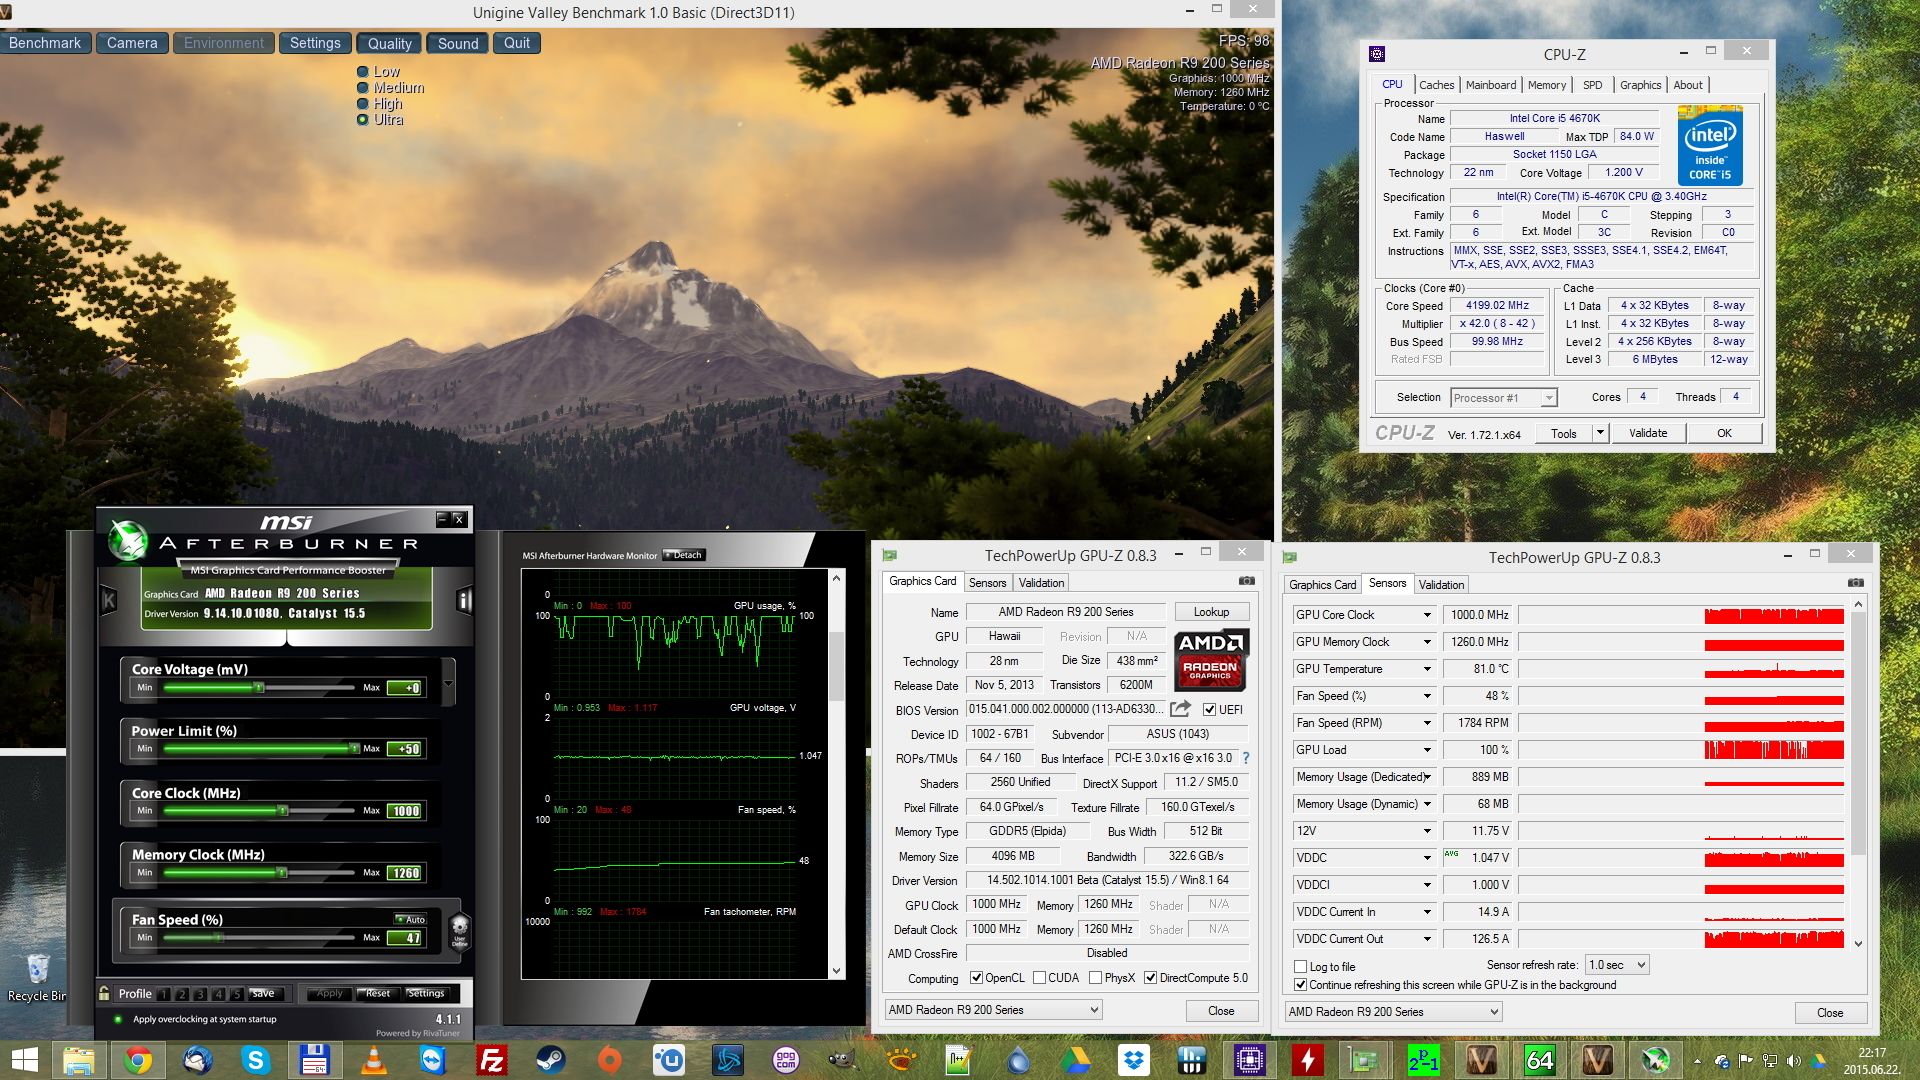Switch to the Graphics tab in CPU-Z
Viewport: 1920px width, 1080px height.
click(1640, 85)
